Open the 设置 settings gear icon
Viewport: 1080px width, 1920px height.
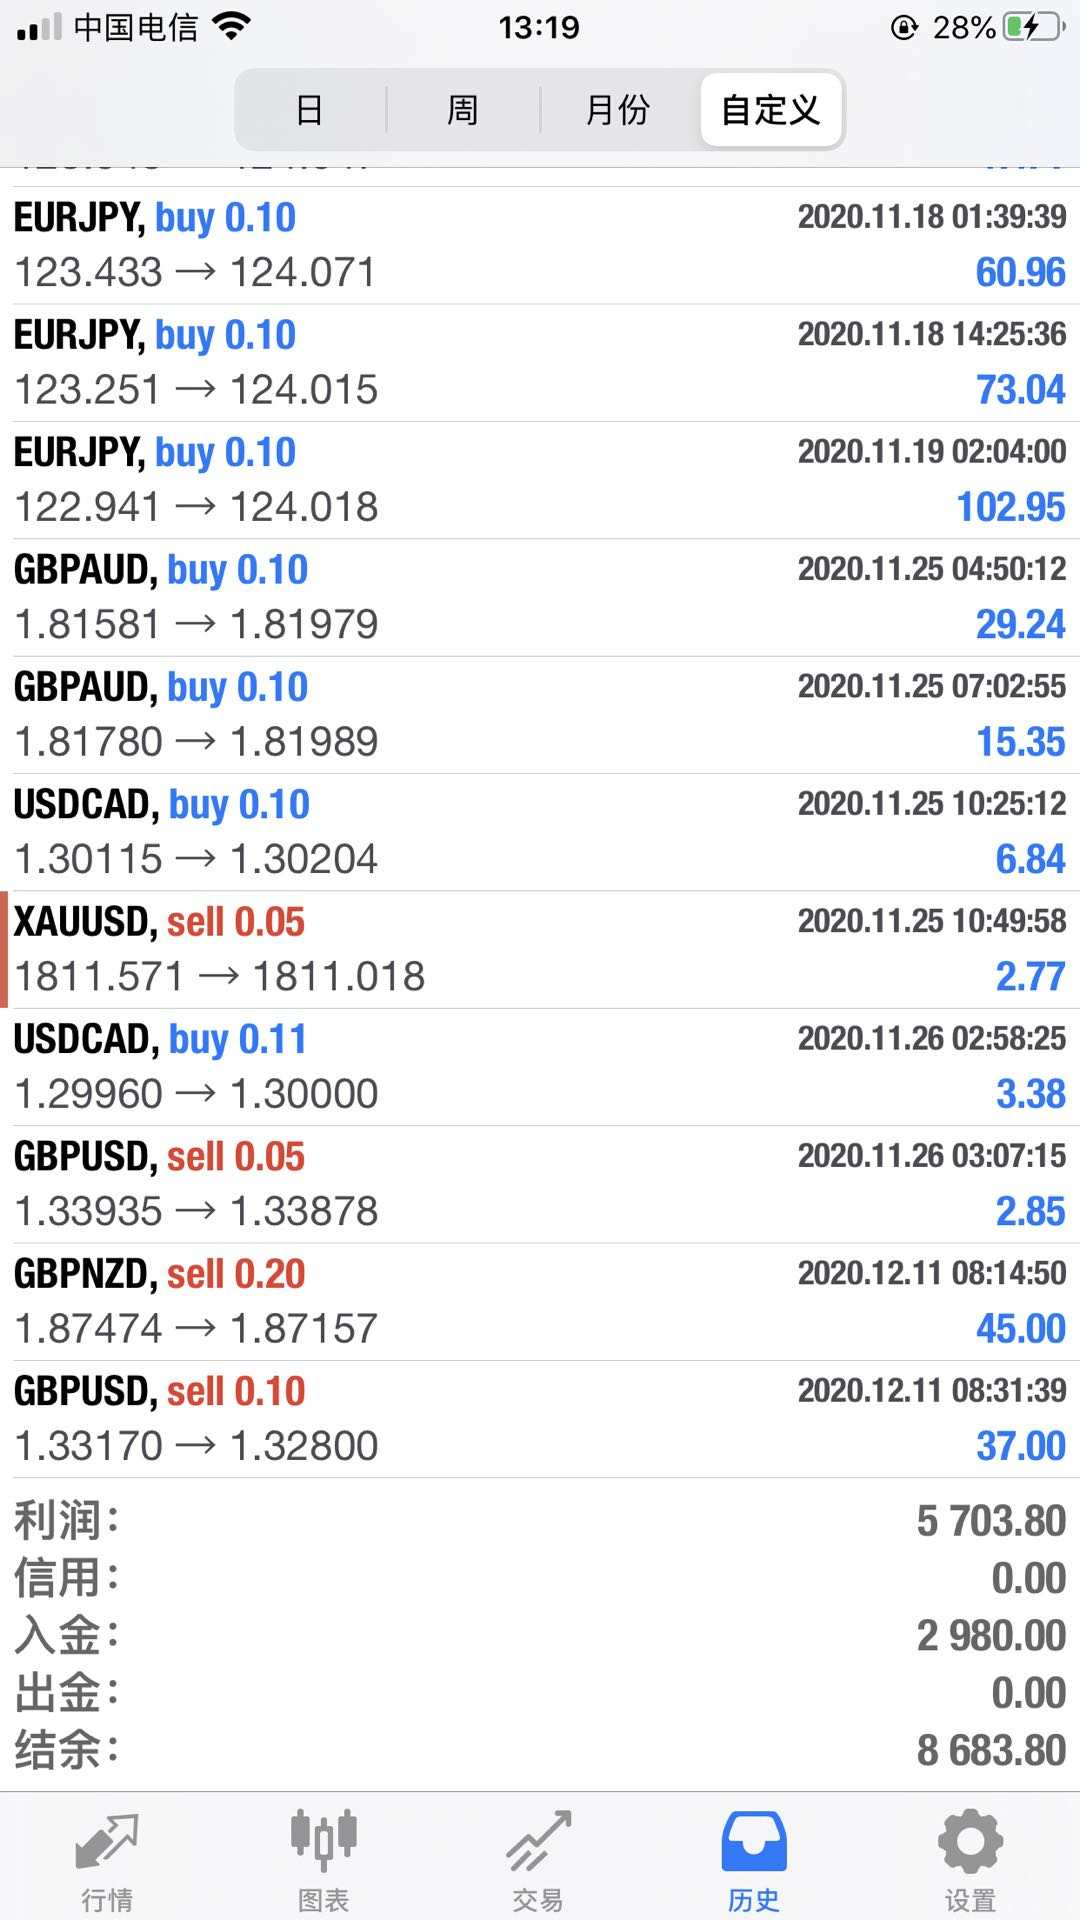[x=970, y=1842]
